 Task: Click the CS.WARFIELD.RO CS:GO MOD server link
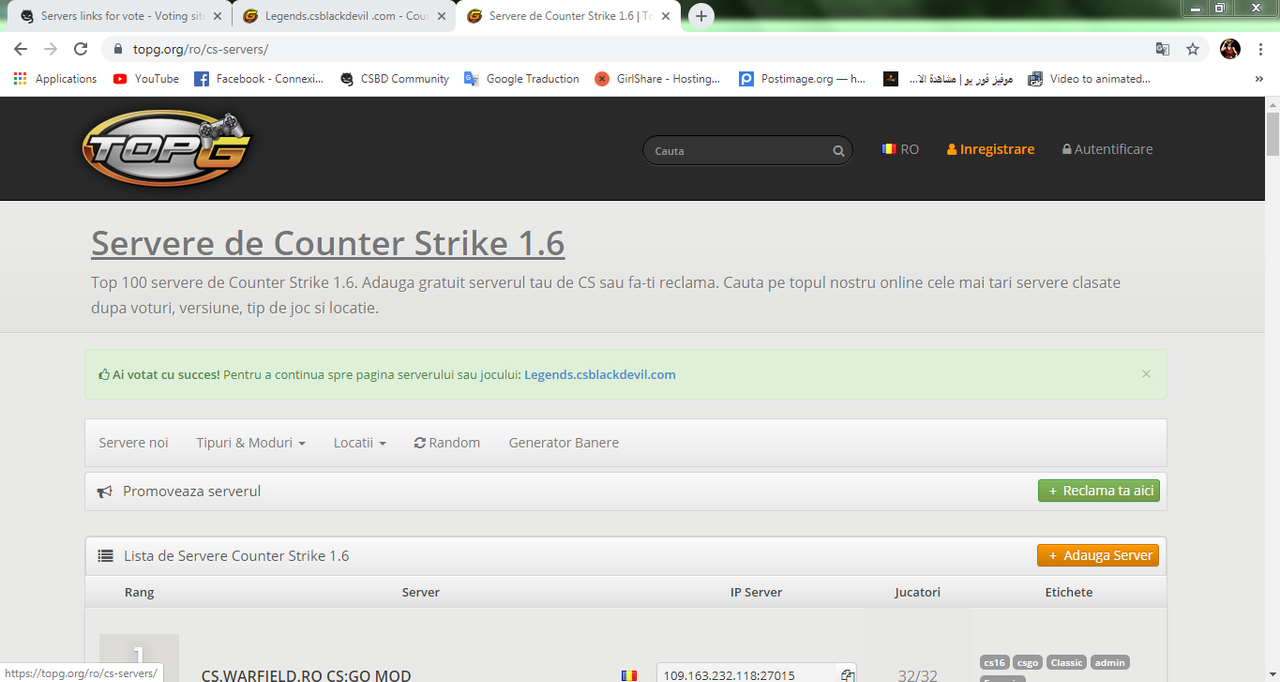(306, 675)
